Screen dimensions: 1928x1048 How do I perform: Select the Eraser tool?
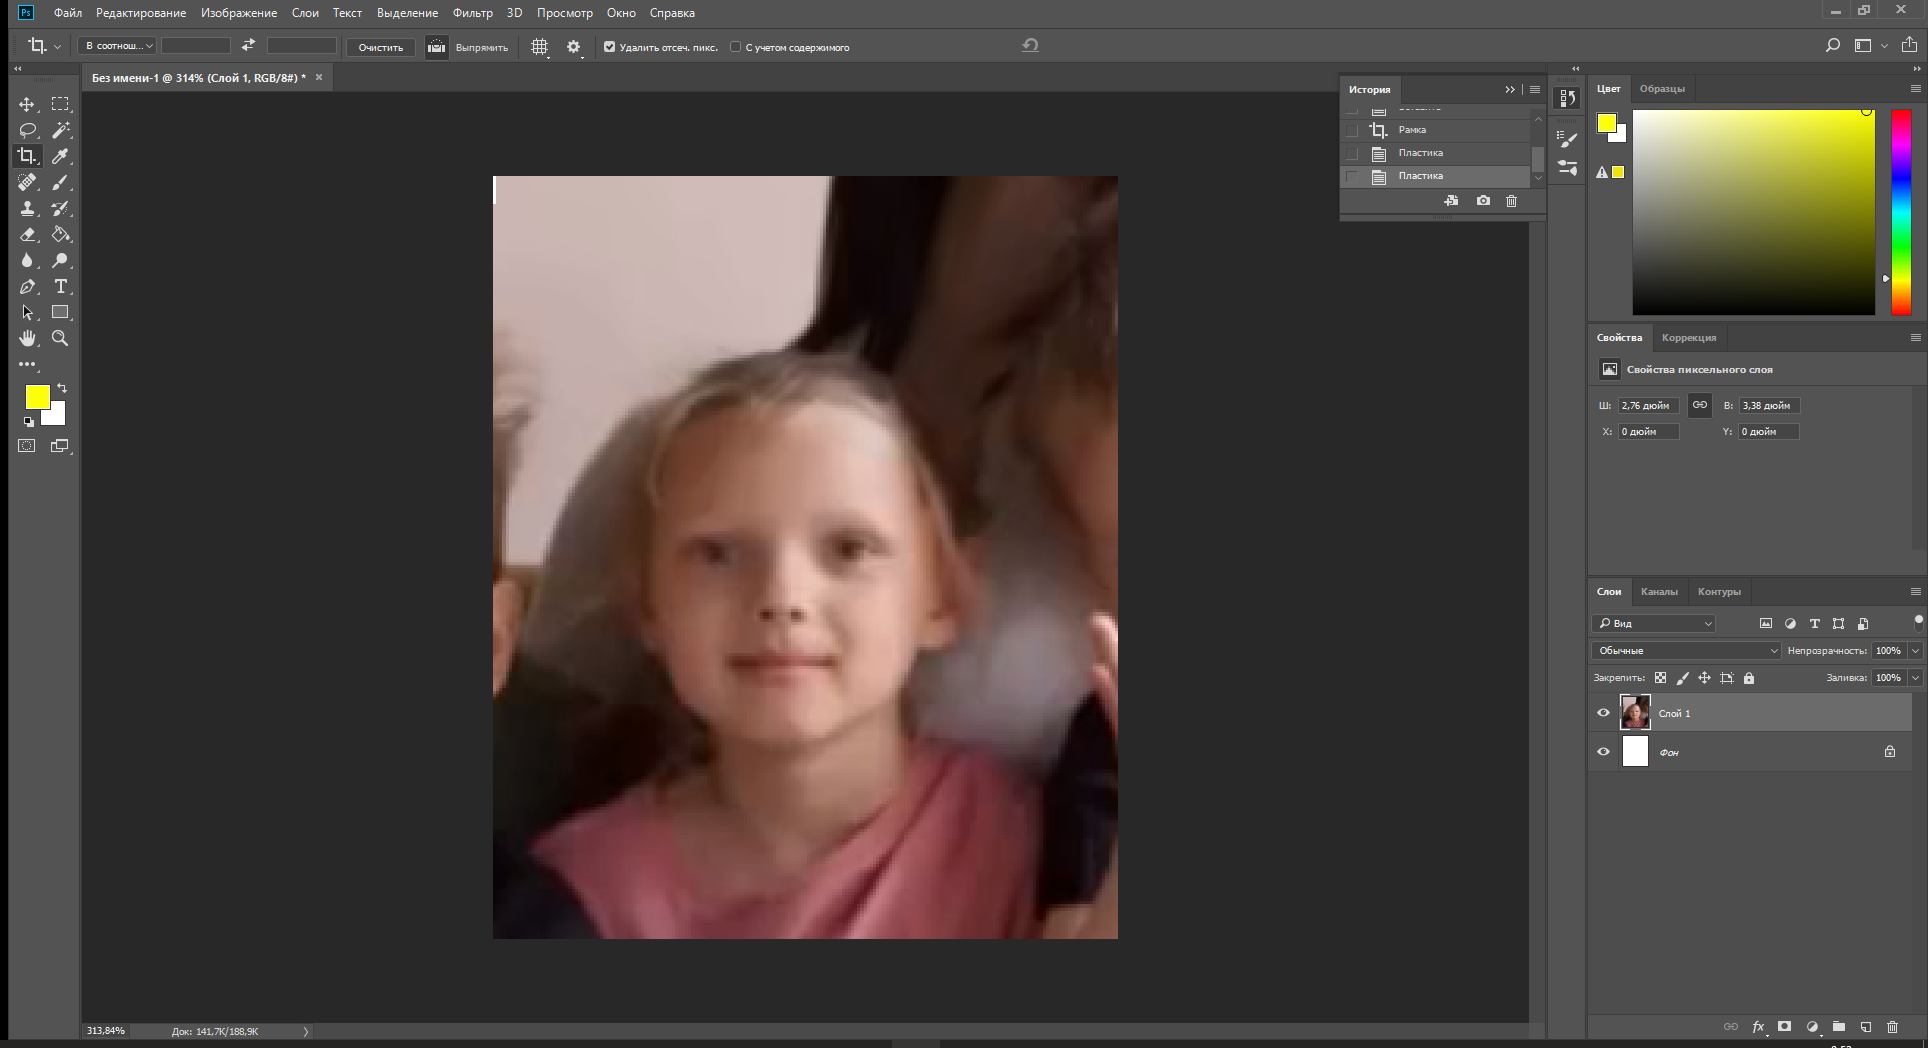coord(27,234)
